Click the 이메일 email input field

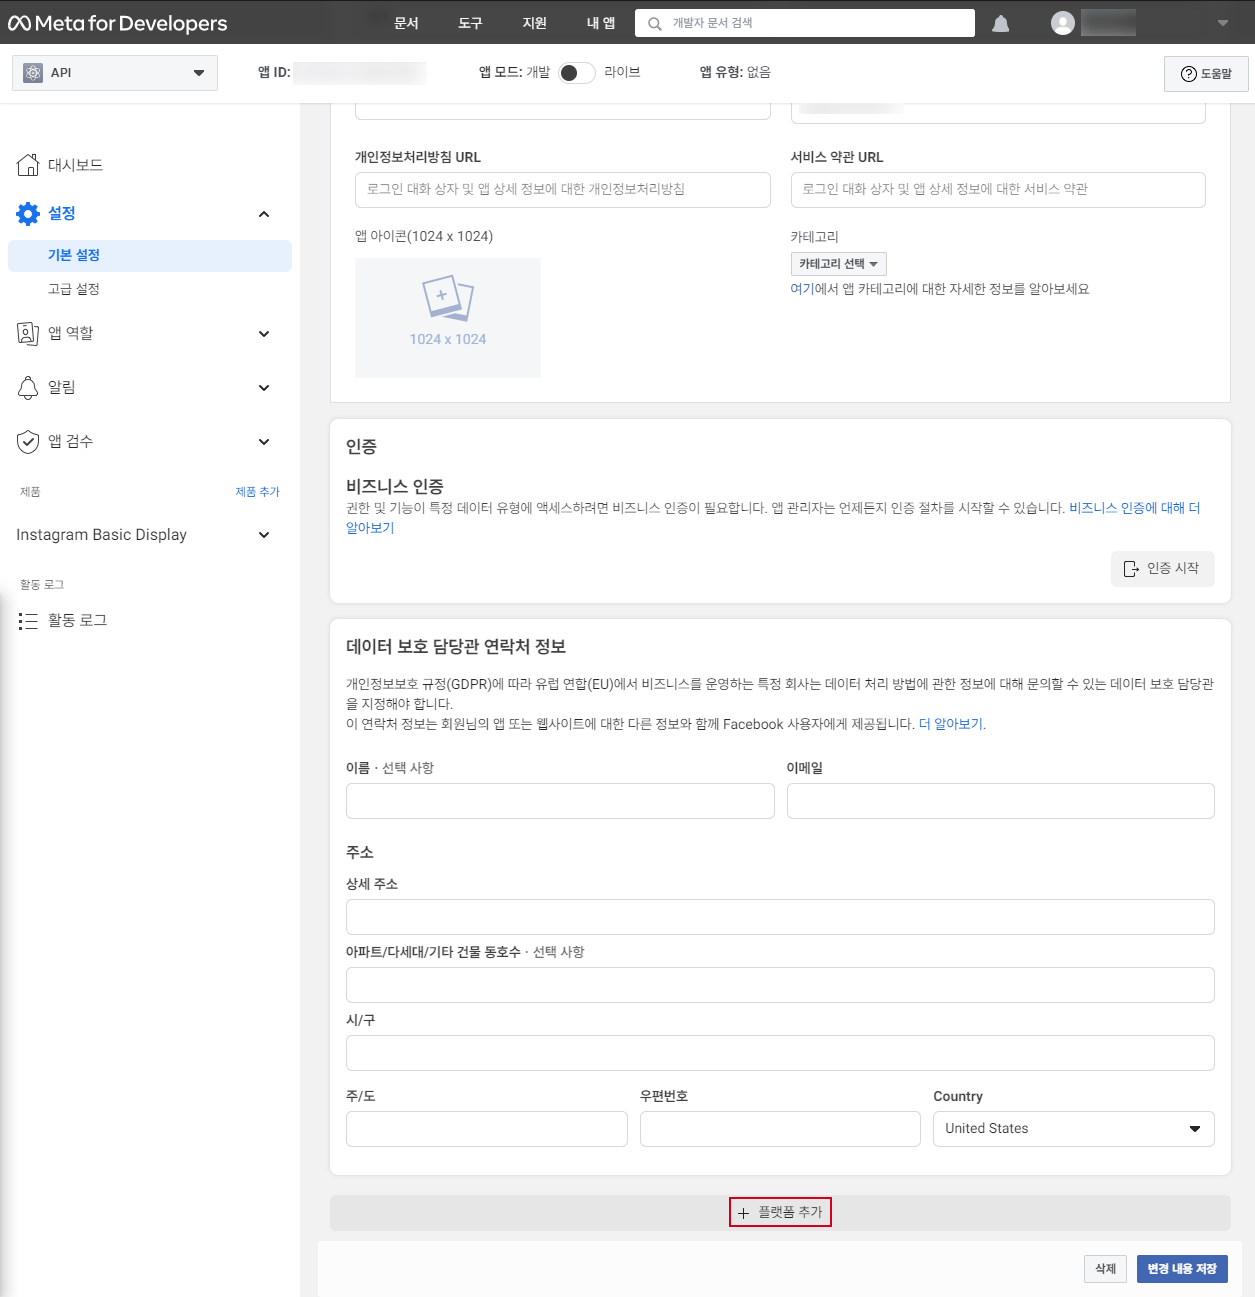(x=1001, y=801)
